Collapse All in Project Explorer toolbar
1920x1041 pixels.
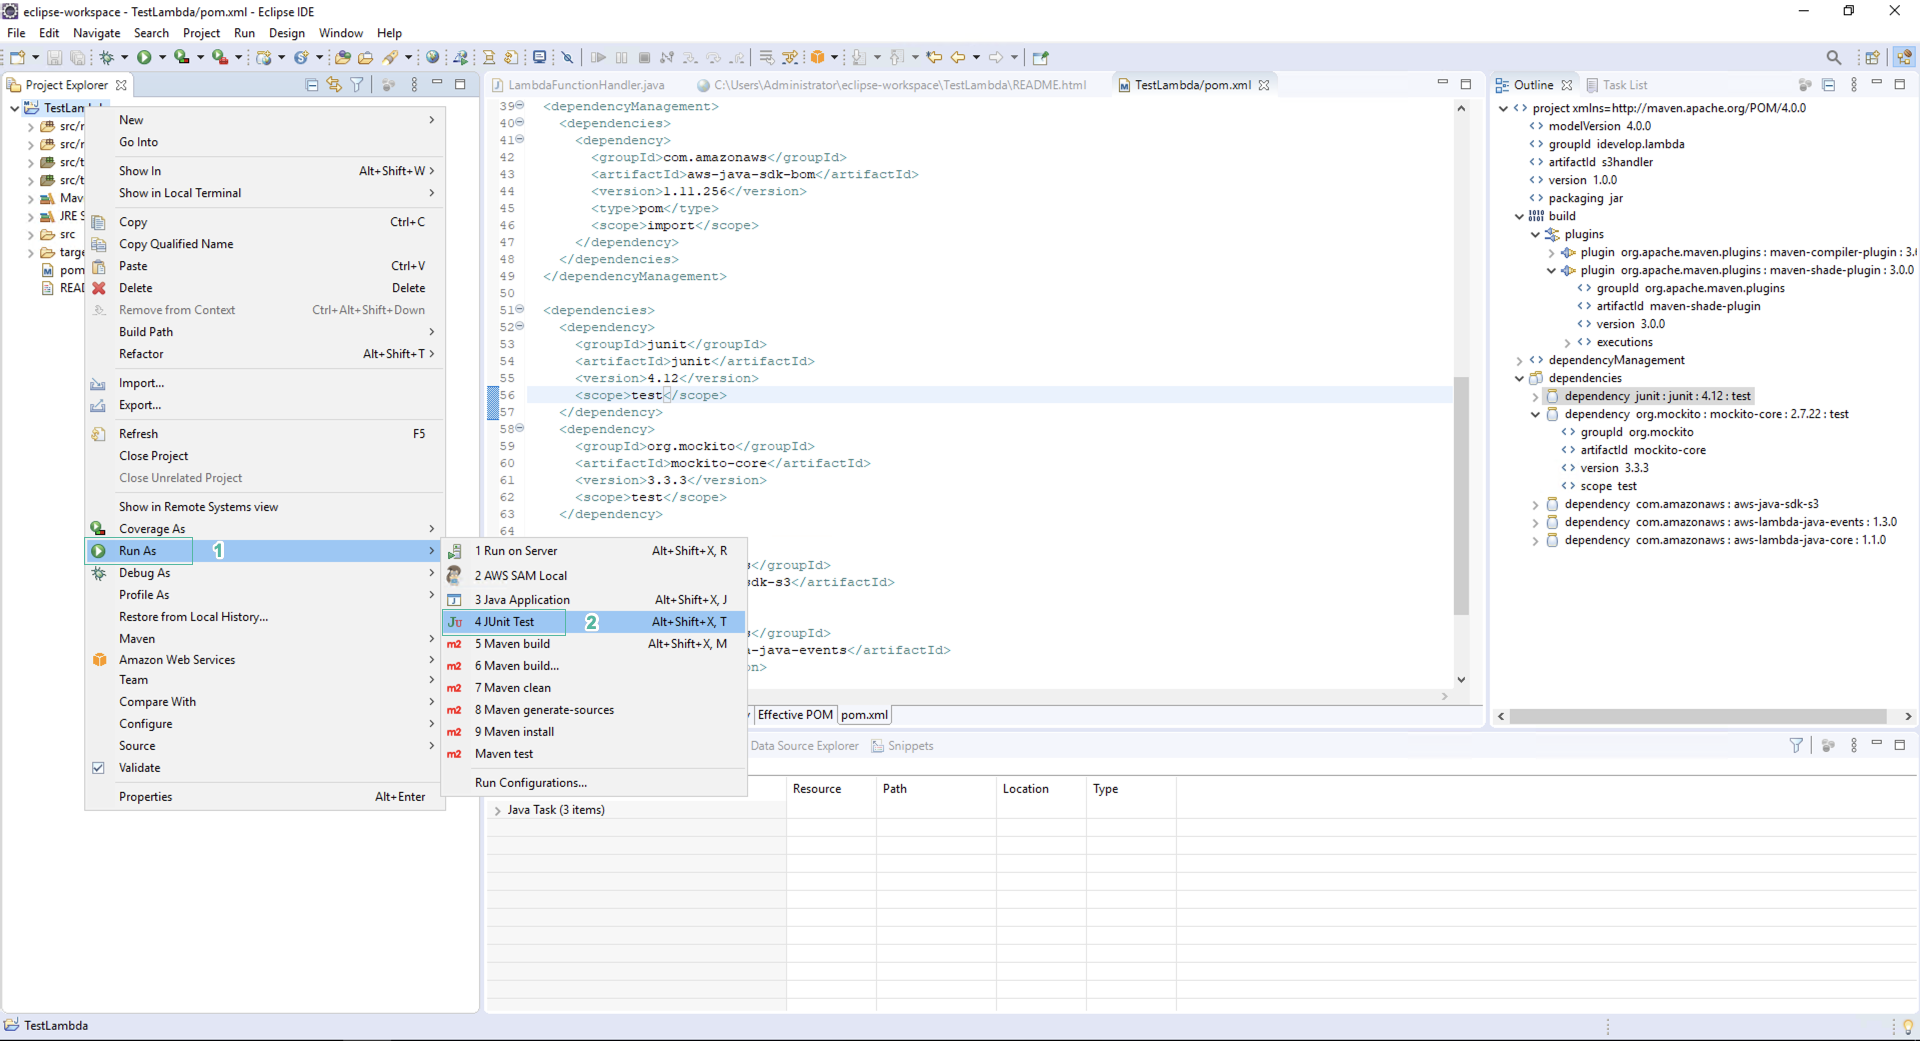pos(312,85)
